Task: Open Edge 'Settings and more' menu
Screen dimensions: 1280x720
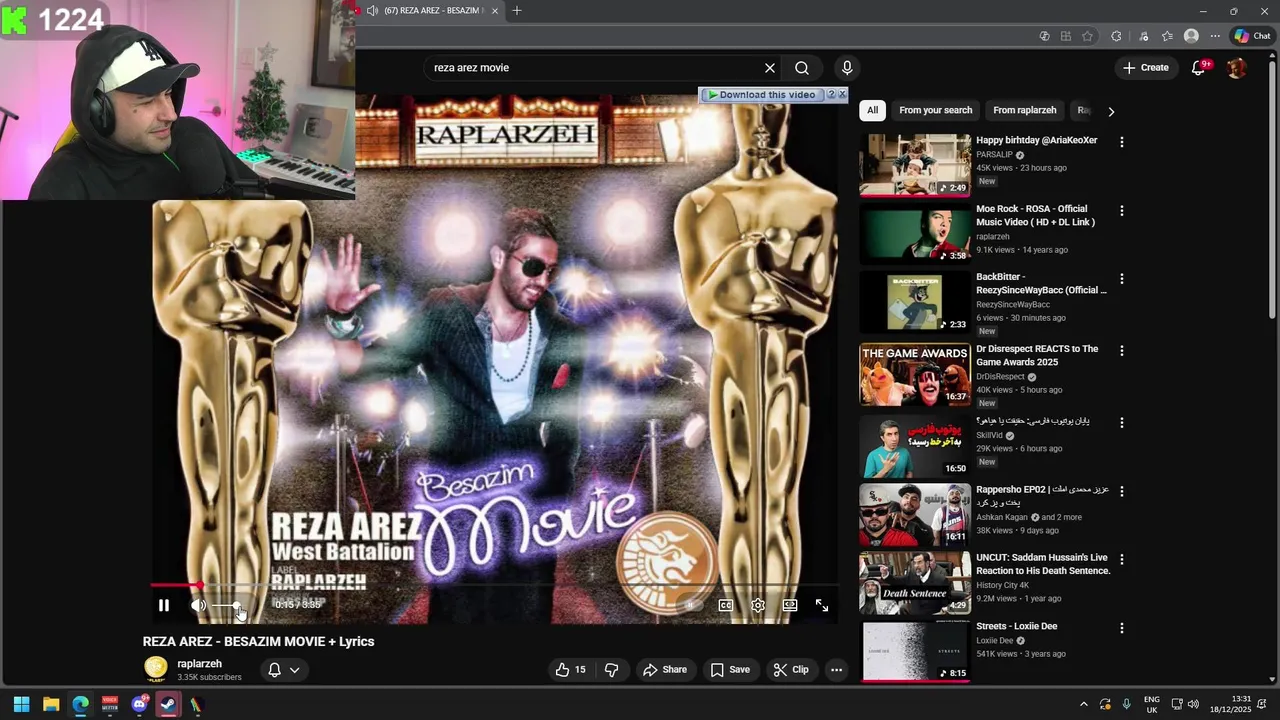Action: click(1215, 36)
